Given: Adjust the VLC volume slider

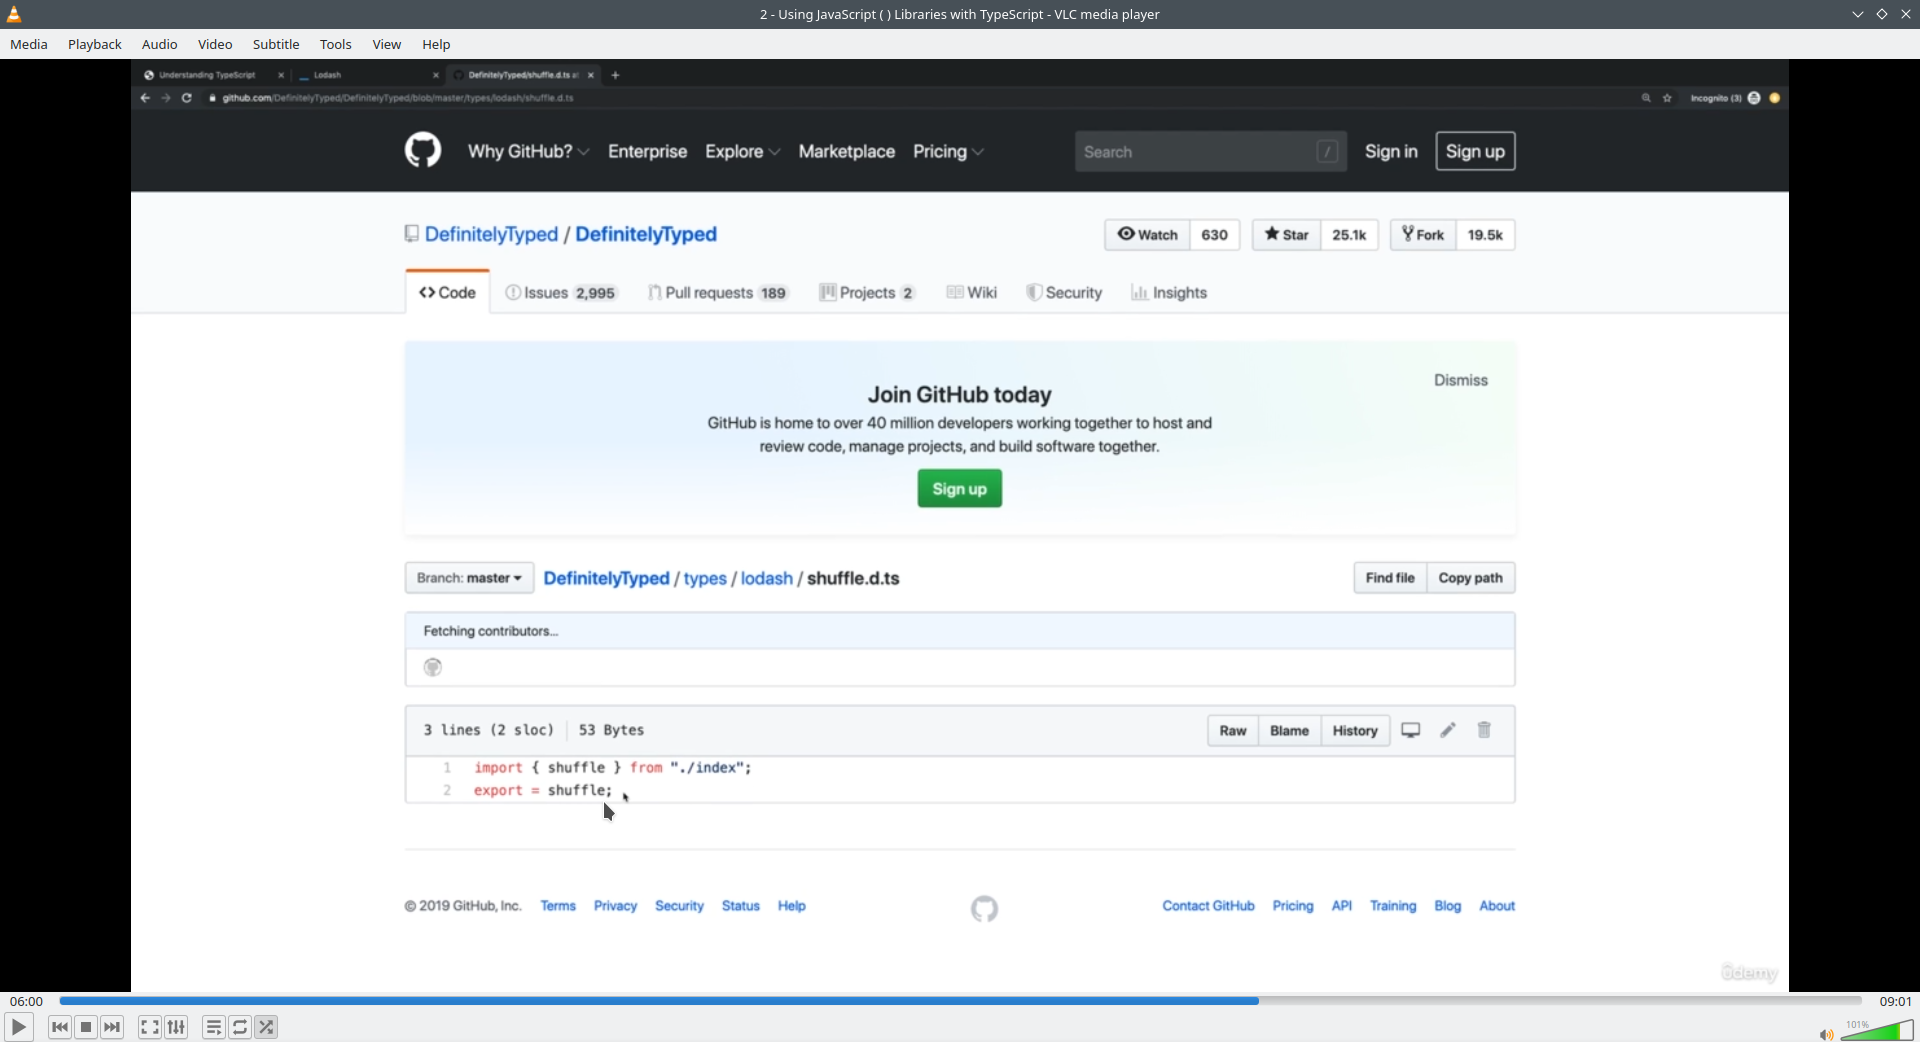Looking at the screenshot, I should 1877,1030.
